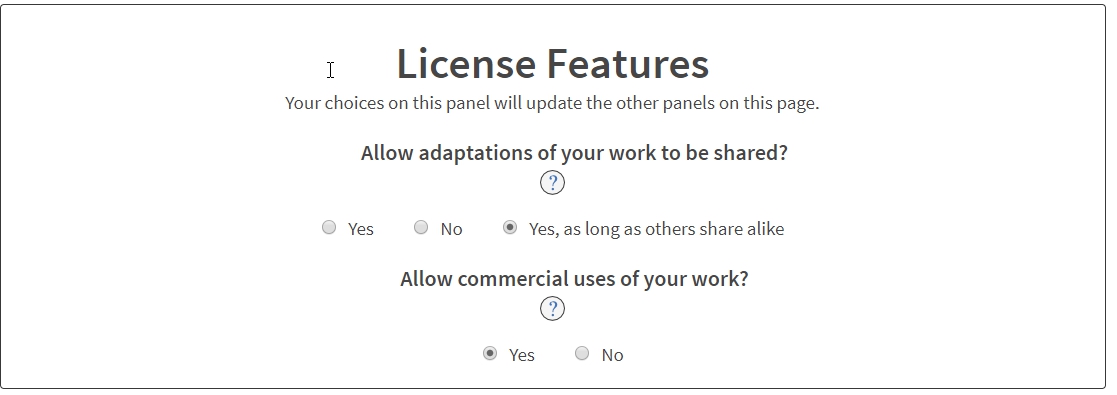Open help icon for commercial uses question

click(x=552, y=309)
